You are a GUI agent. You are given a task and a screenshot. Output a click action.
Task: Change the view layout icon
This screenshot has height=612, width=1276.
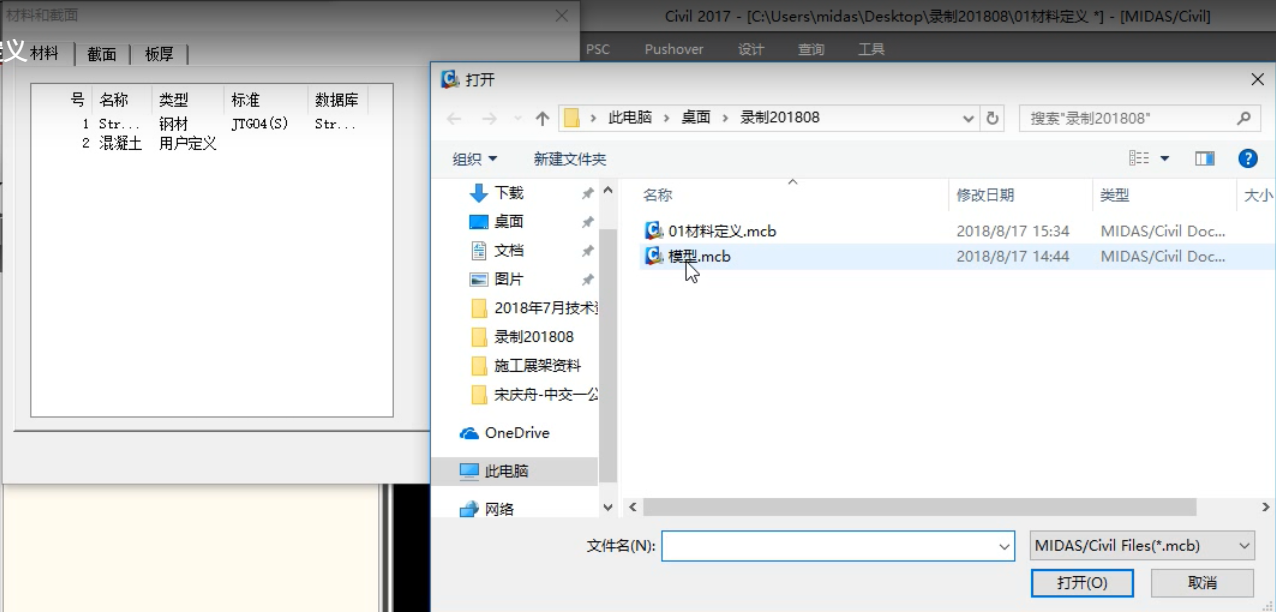[1139, 158]
